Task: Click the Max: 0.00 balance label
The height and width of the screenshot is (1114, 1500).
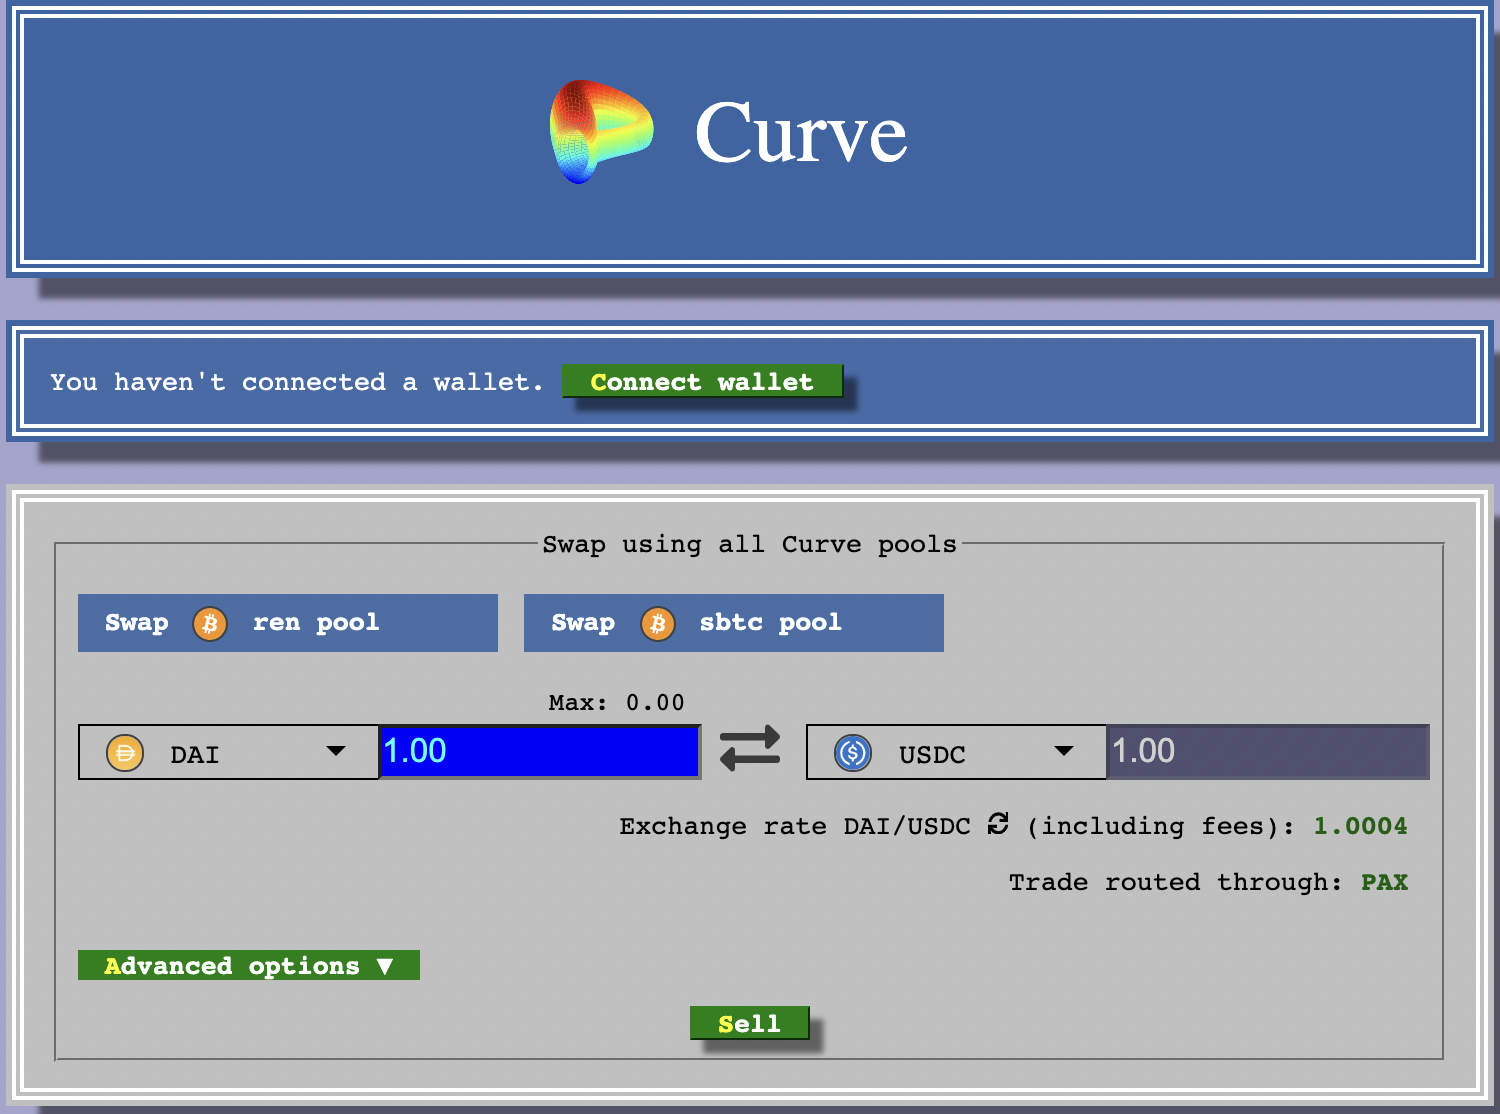Action: (x=616, y=702)
